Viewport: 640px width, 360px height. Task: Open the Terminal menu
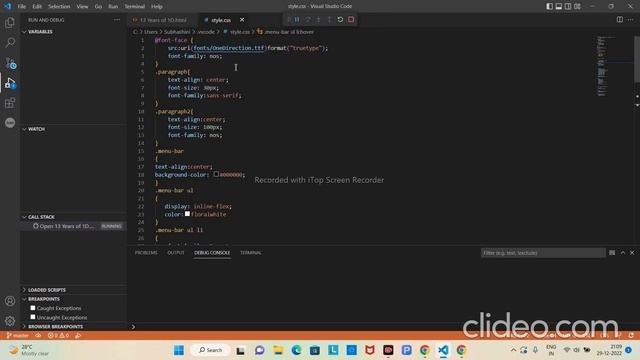[135, 6]
